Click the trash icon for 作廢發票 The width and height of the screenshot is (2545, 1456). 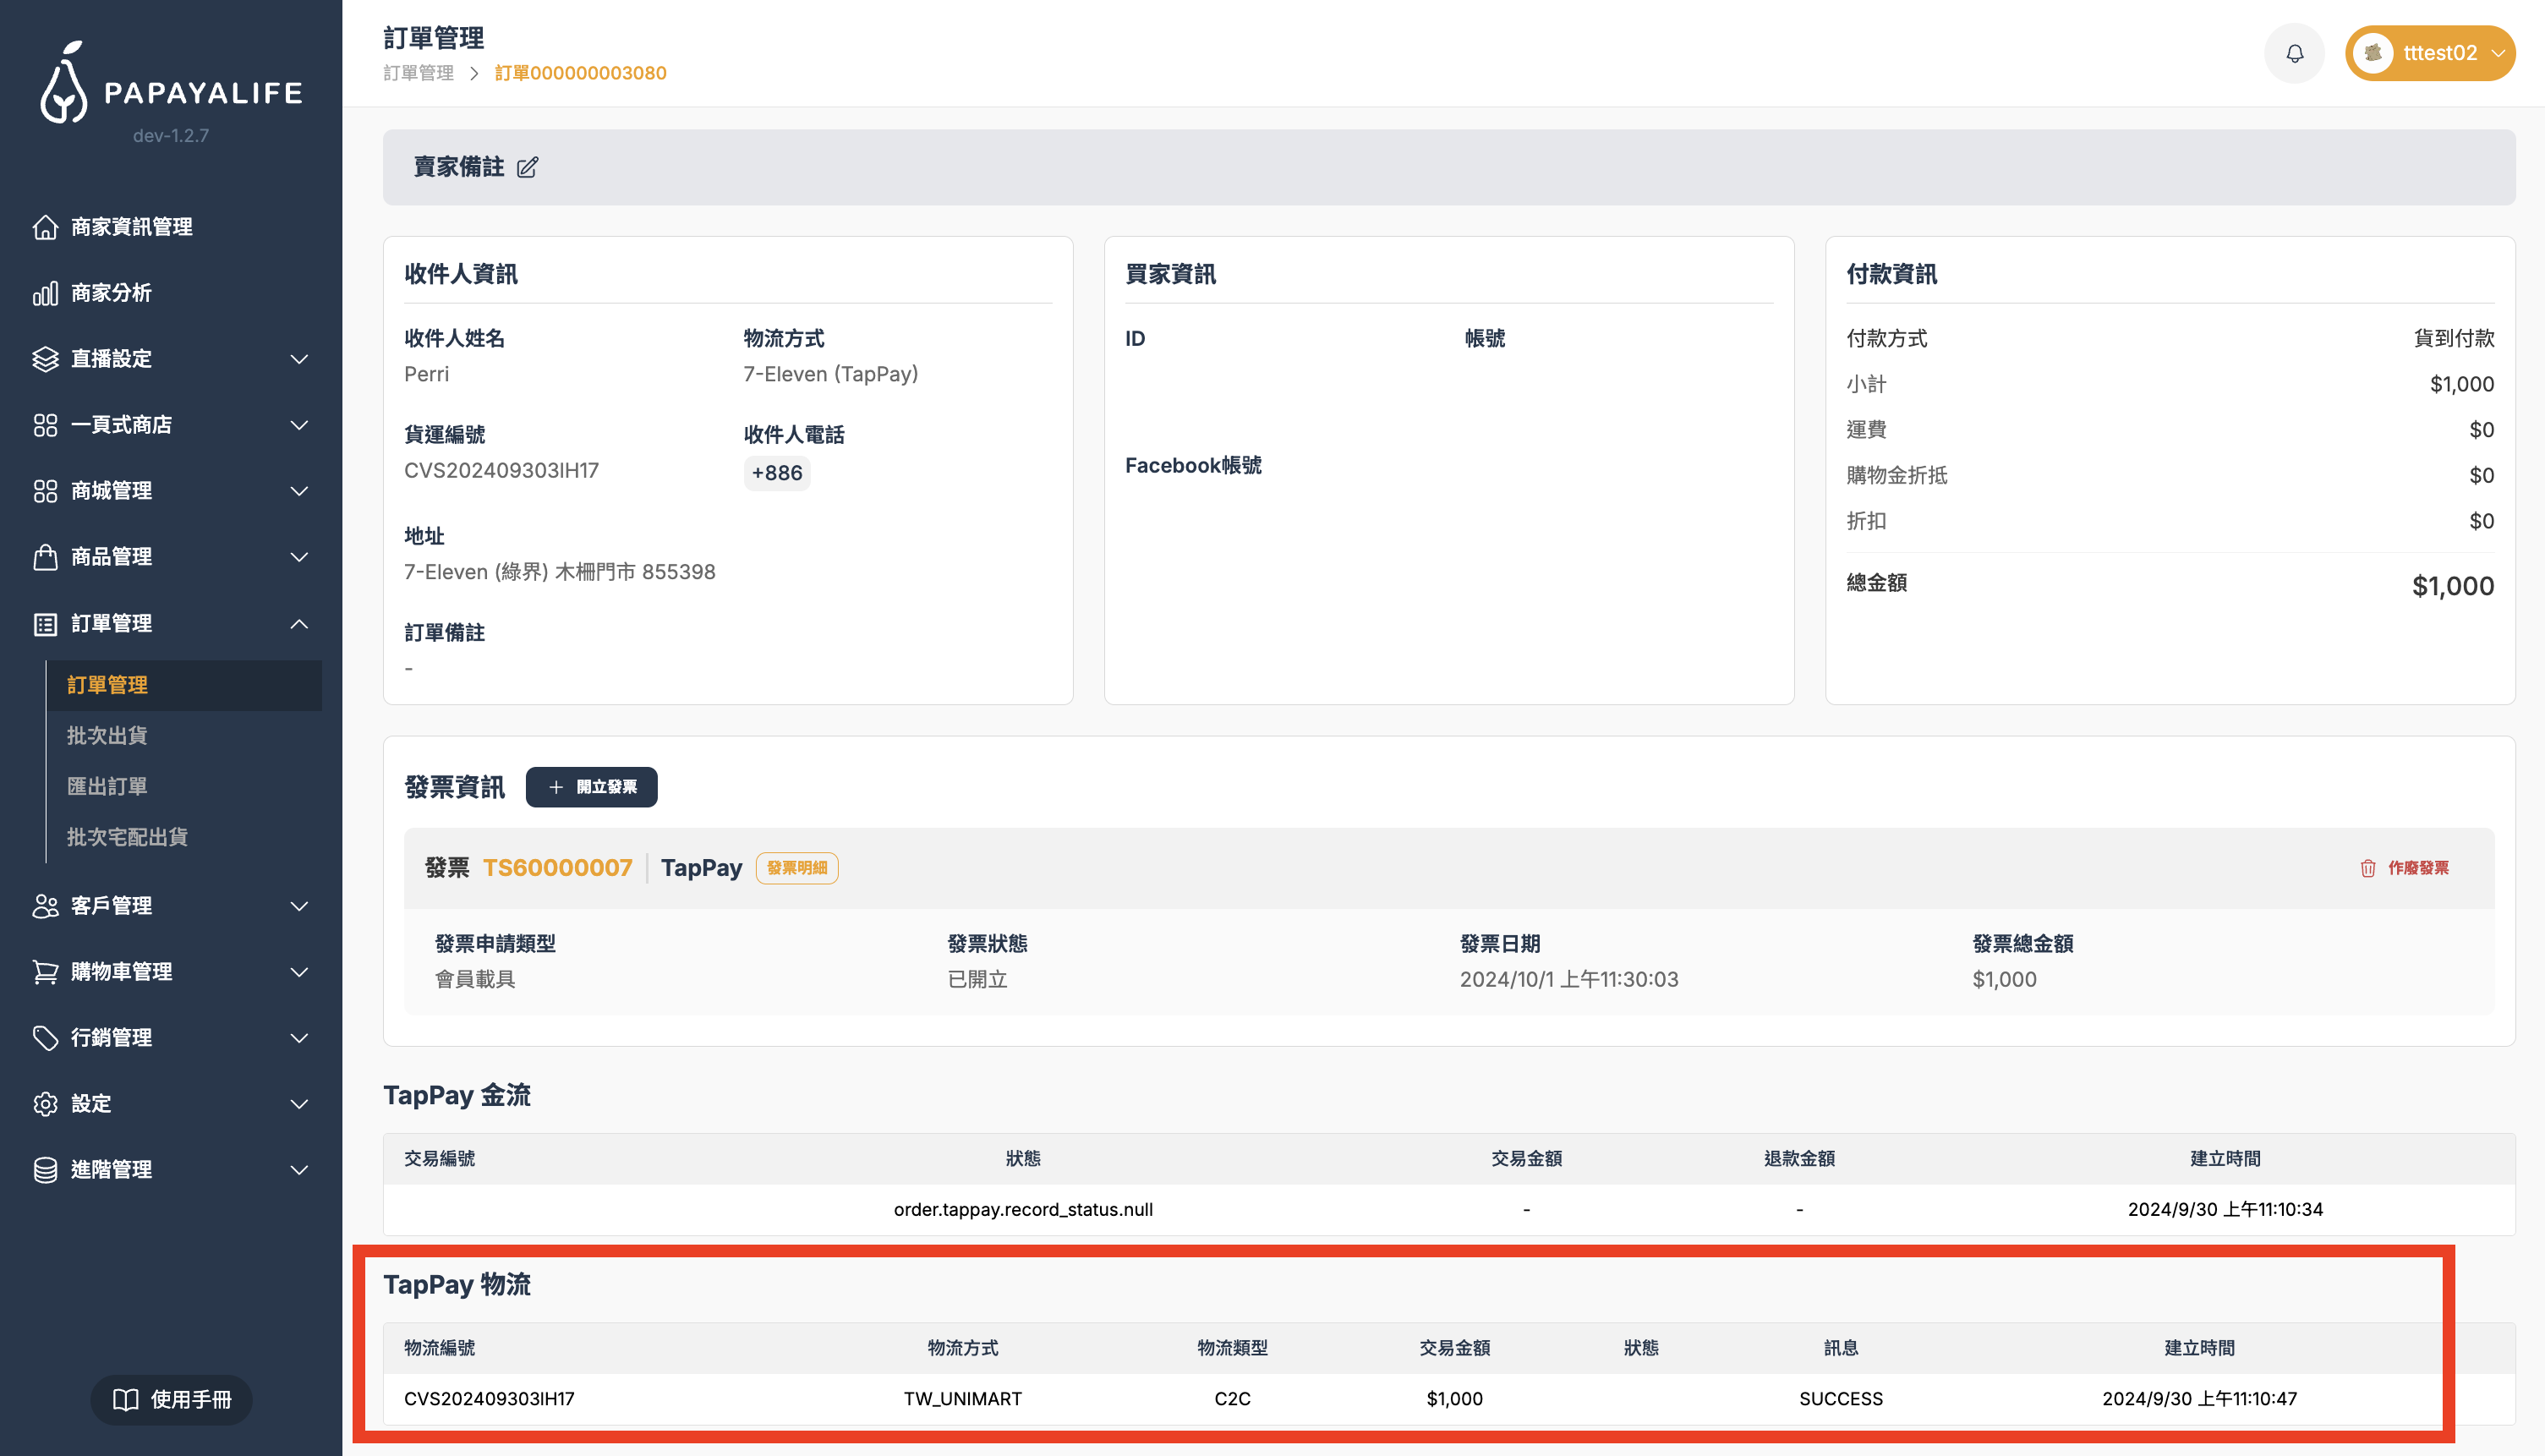tap(2367, 868)
